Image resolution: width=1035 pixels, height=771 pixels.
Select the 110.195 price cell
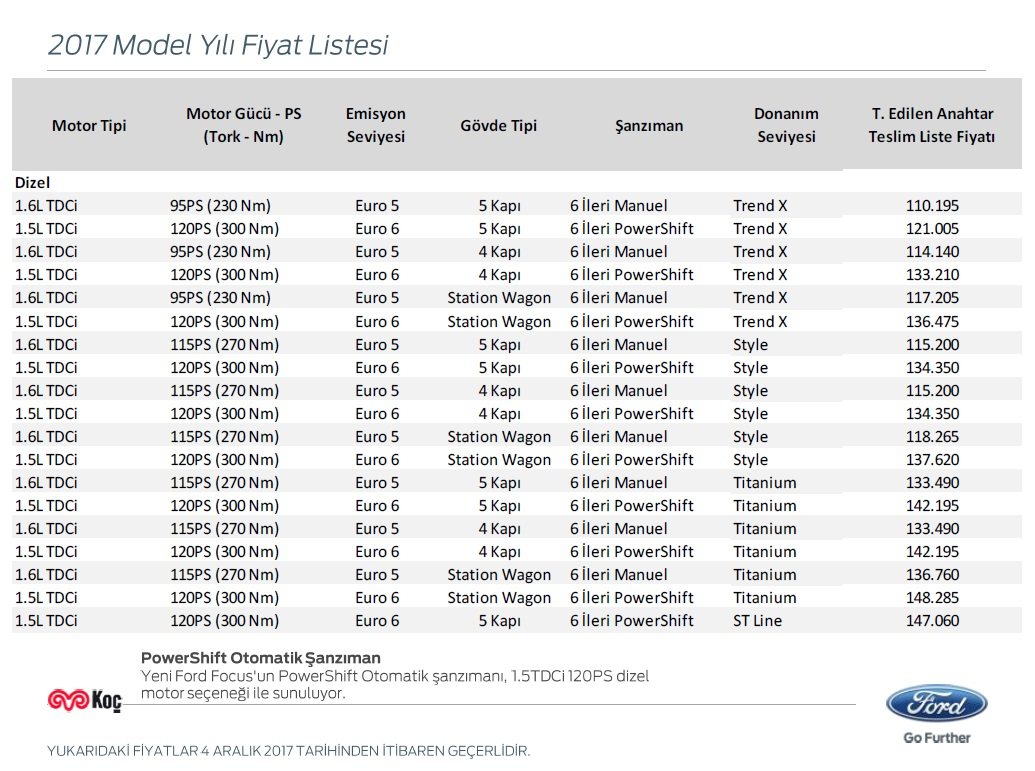932,205
